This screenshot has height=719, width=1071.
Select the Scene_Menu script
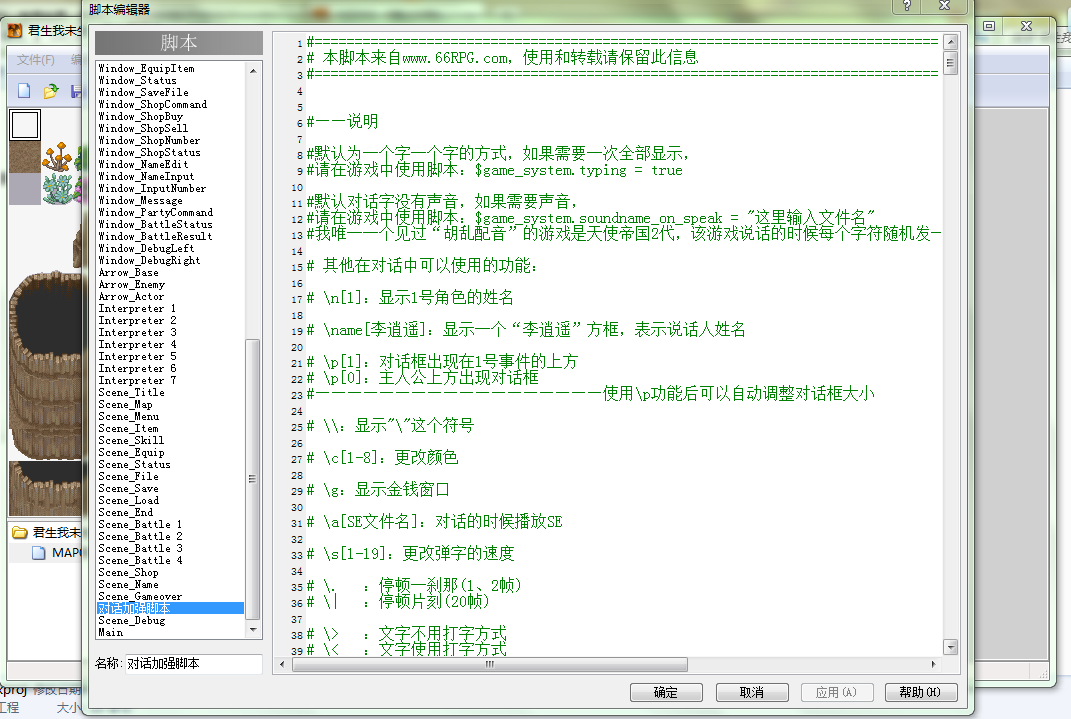(129, 417)
